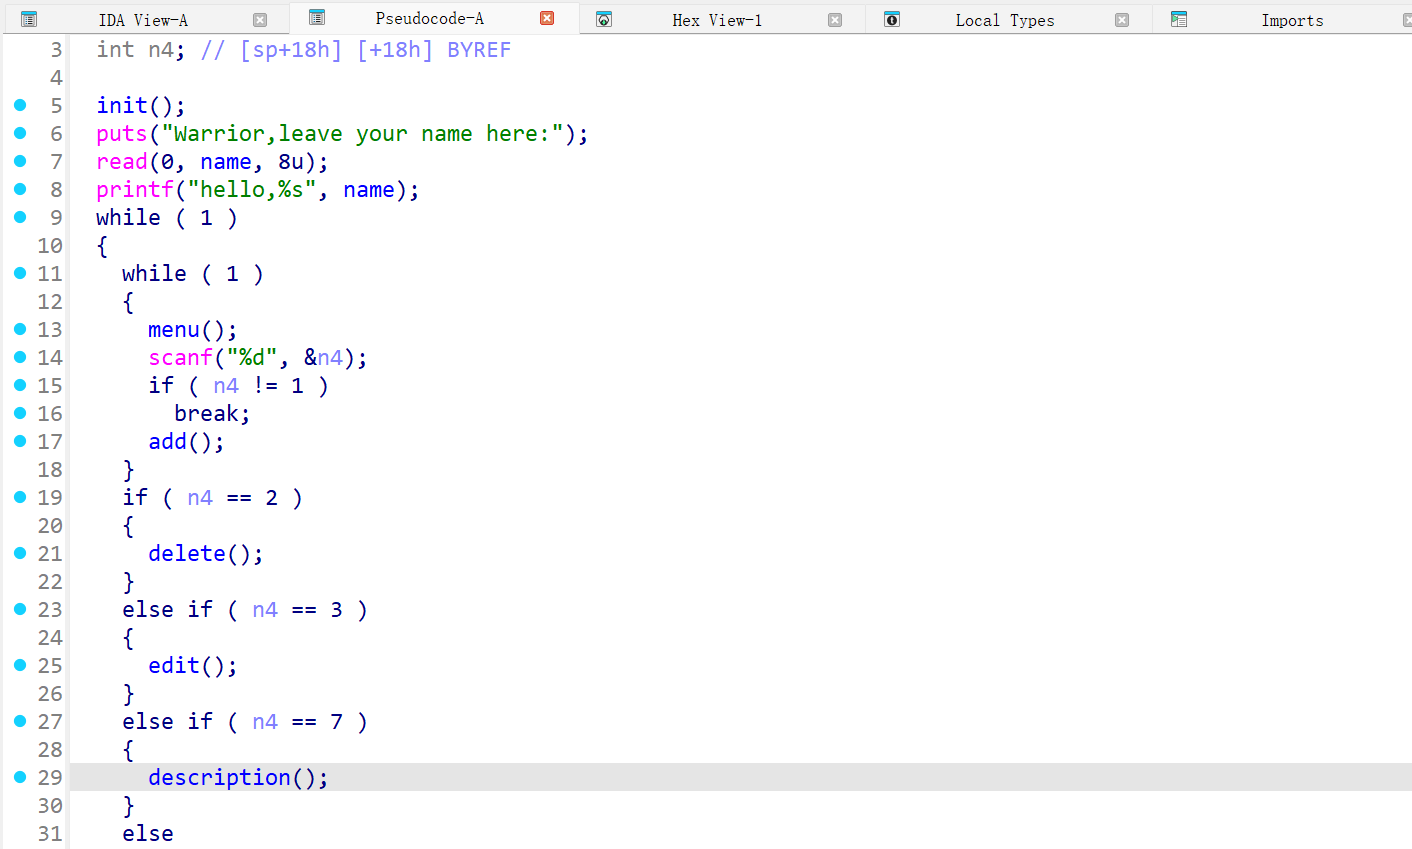Click &n4 argument in scanf
Screen dimensions: 1412x849
click(323, 357)
